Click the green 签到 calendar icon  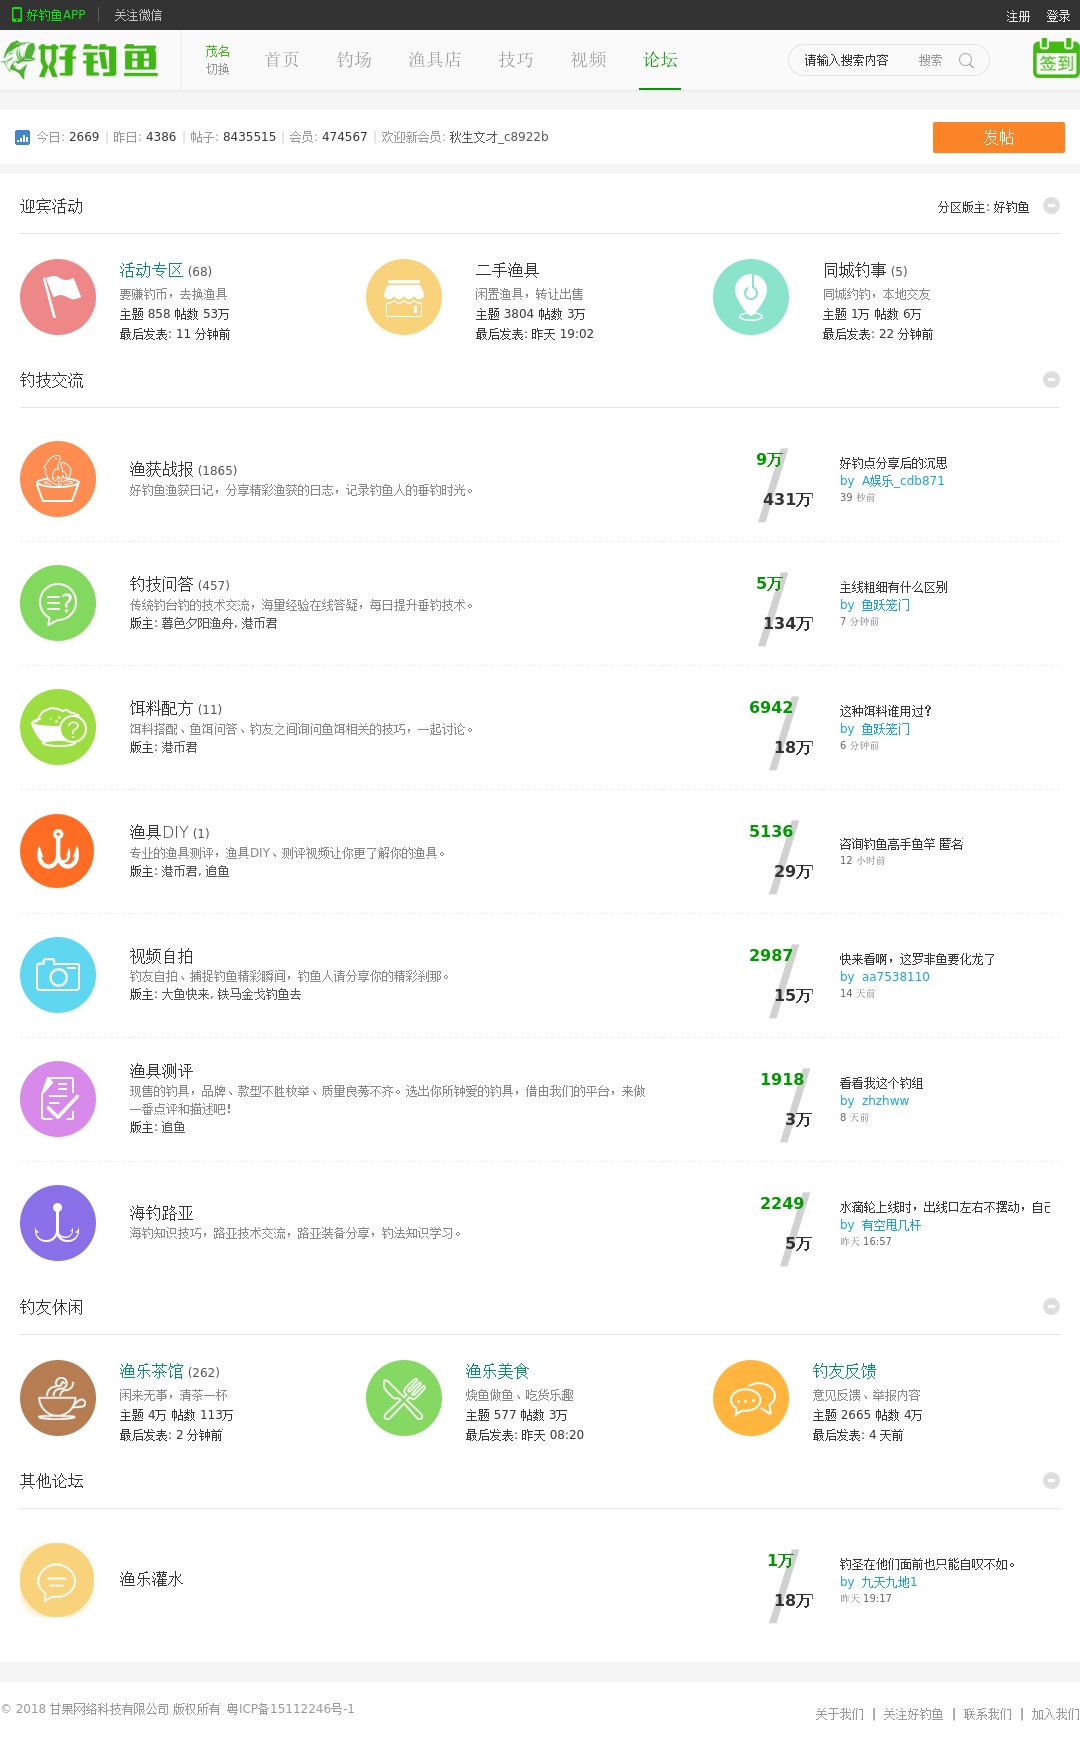(1055, 59)
